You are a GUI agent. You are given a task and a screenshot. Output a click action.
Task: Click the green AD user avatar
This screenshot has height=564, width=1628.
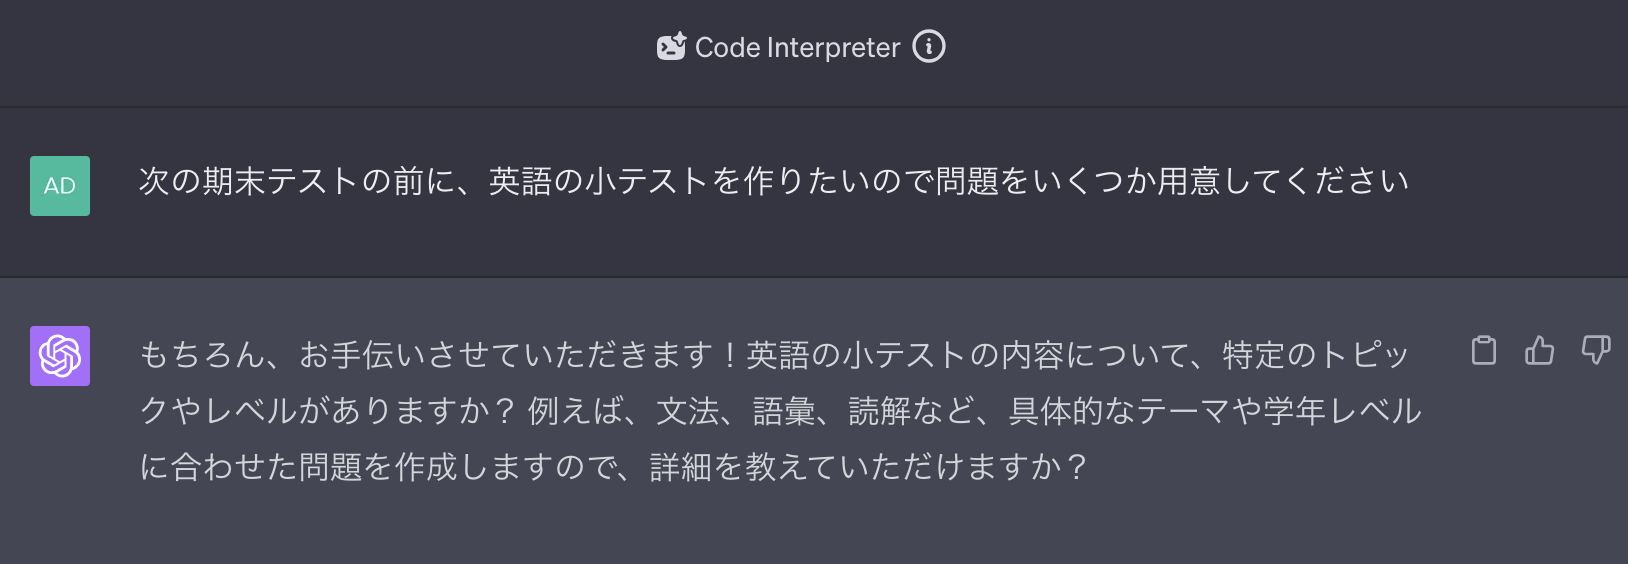60,186
